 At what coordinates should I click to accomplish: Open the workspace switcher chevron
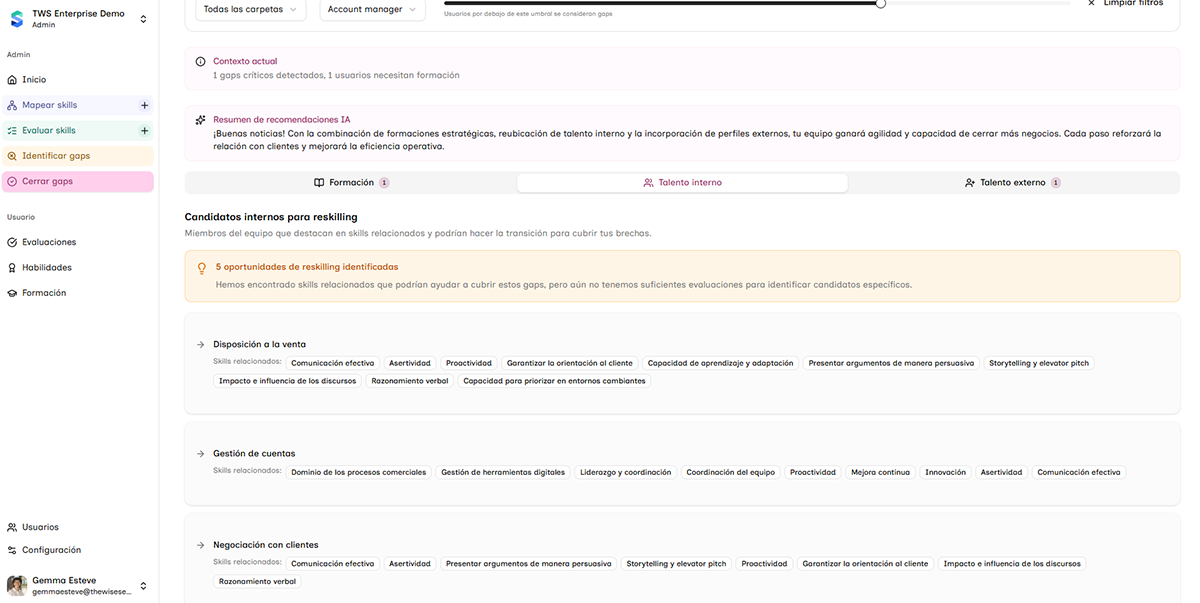tap(143, 19)
